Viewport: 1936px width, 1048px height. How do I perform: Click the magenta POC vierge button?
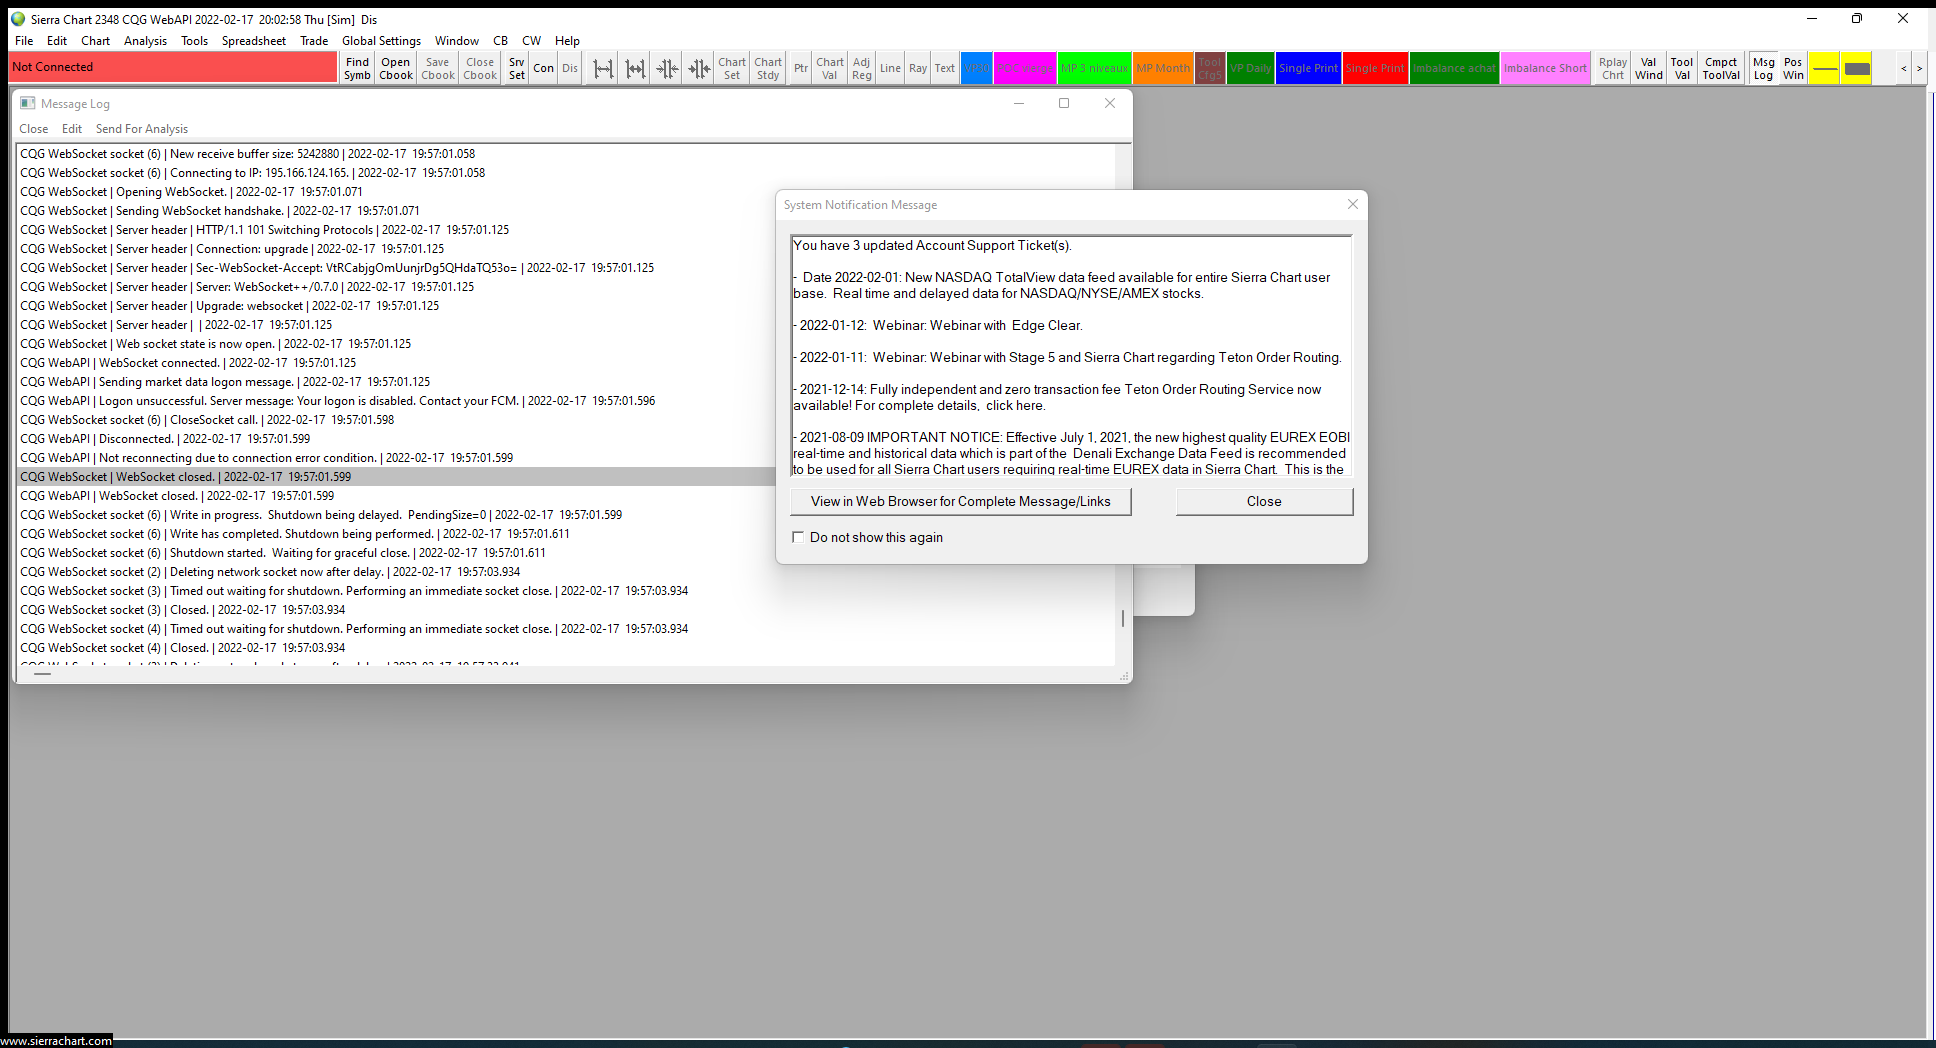coord(1025,68)
